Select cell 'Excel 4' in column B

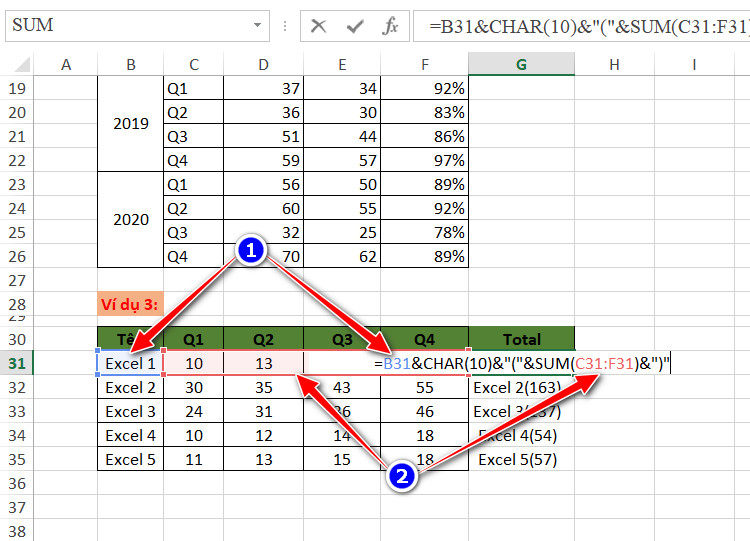tap(131, 435)
